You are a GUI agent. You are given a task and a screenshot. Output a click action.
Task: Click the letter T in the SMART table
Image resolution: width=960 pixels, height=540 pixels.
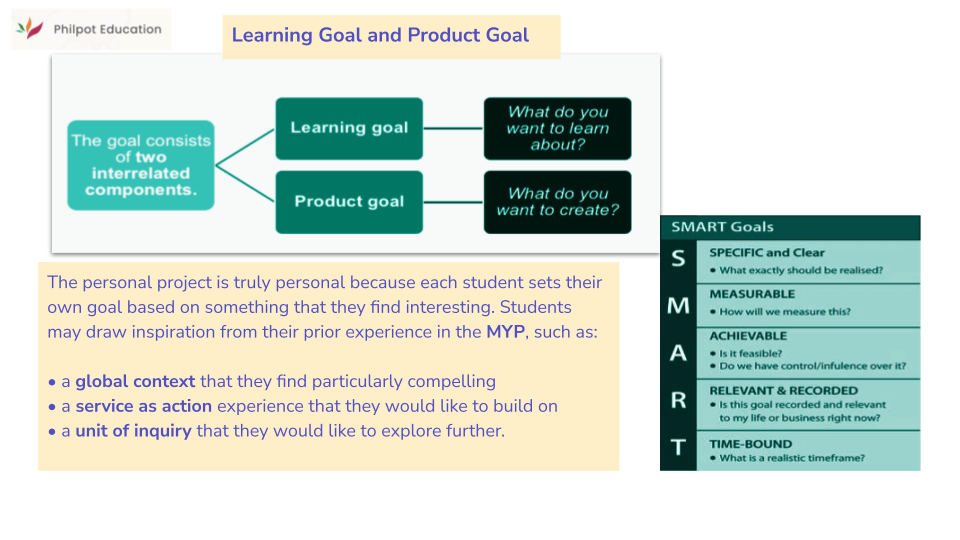(x=678, y=449)
